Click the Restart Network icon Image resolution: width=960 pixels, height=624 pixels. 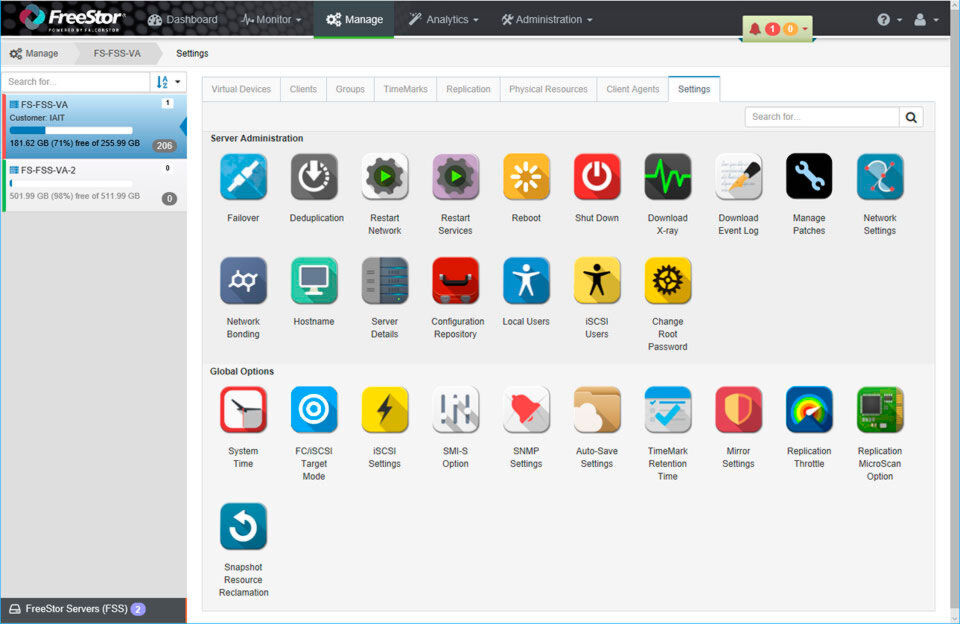click(384, 177)
